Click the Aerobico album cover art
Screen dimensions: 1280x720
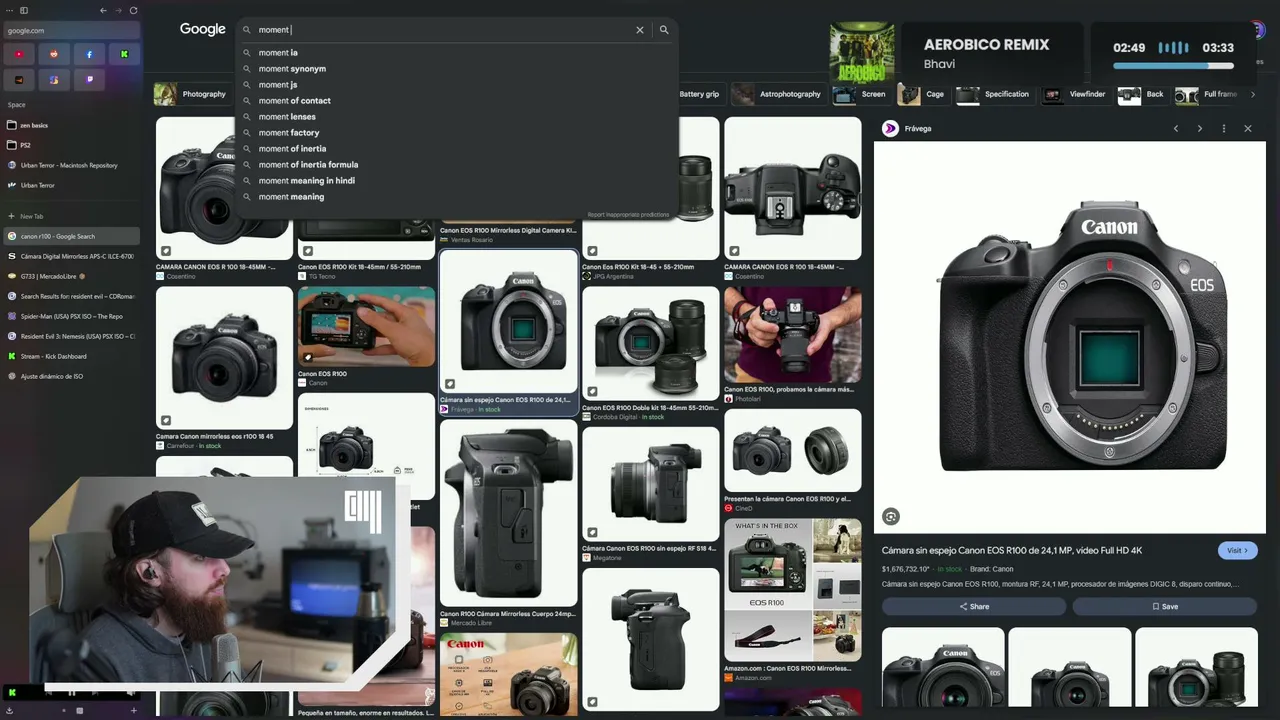click(862, 54)
